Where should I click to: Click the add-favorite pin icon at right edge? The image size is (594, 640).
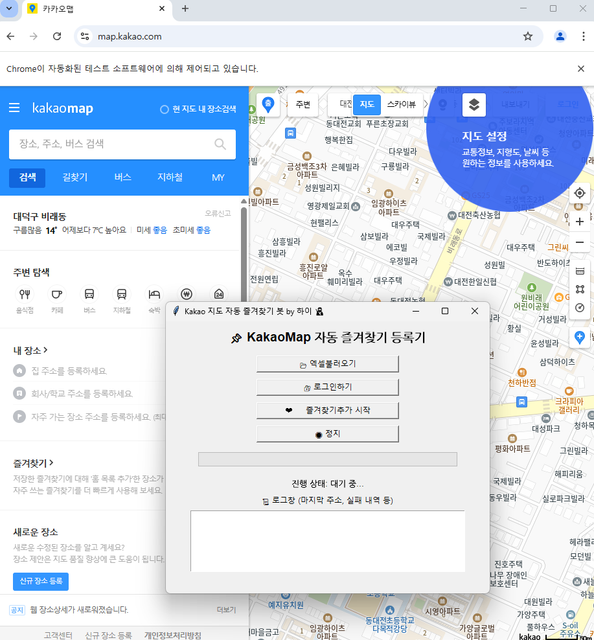579,338
